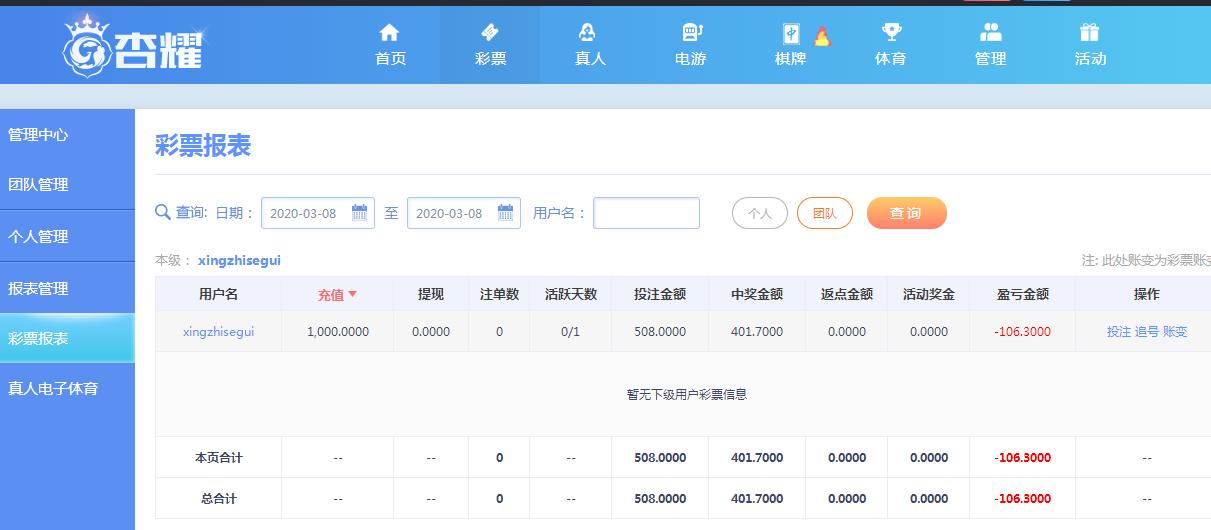Image resolution: width=1211 pixels, height=530 pixels.
Task: Click the 棋牌 card game icon
Action: coord(790,34)
